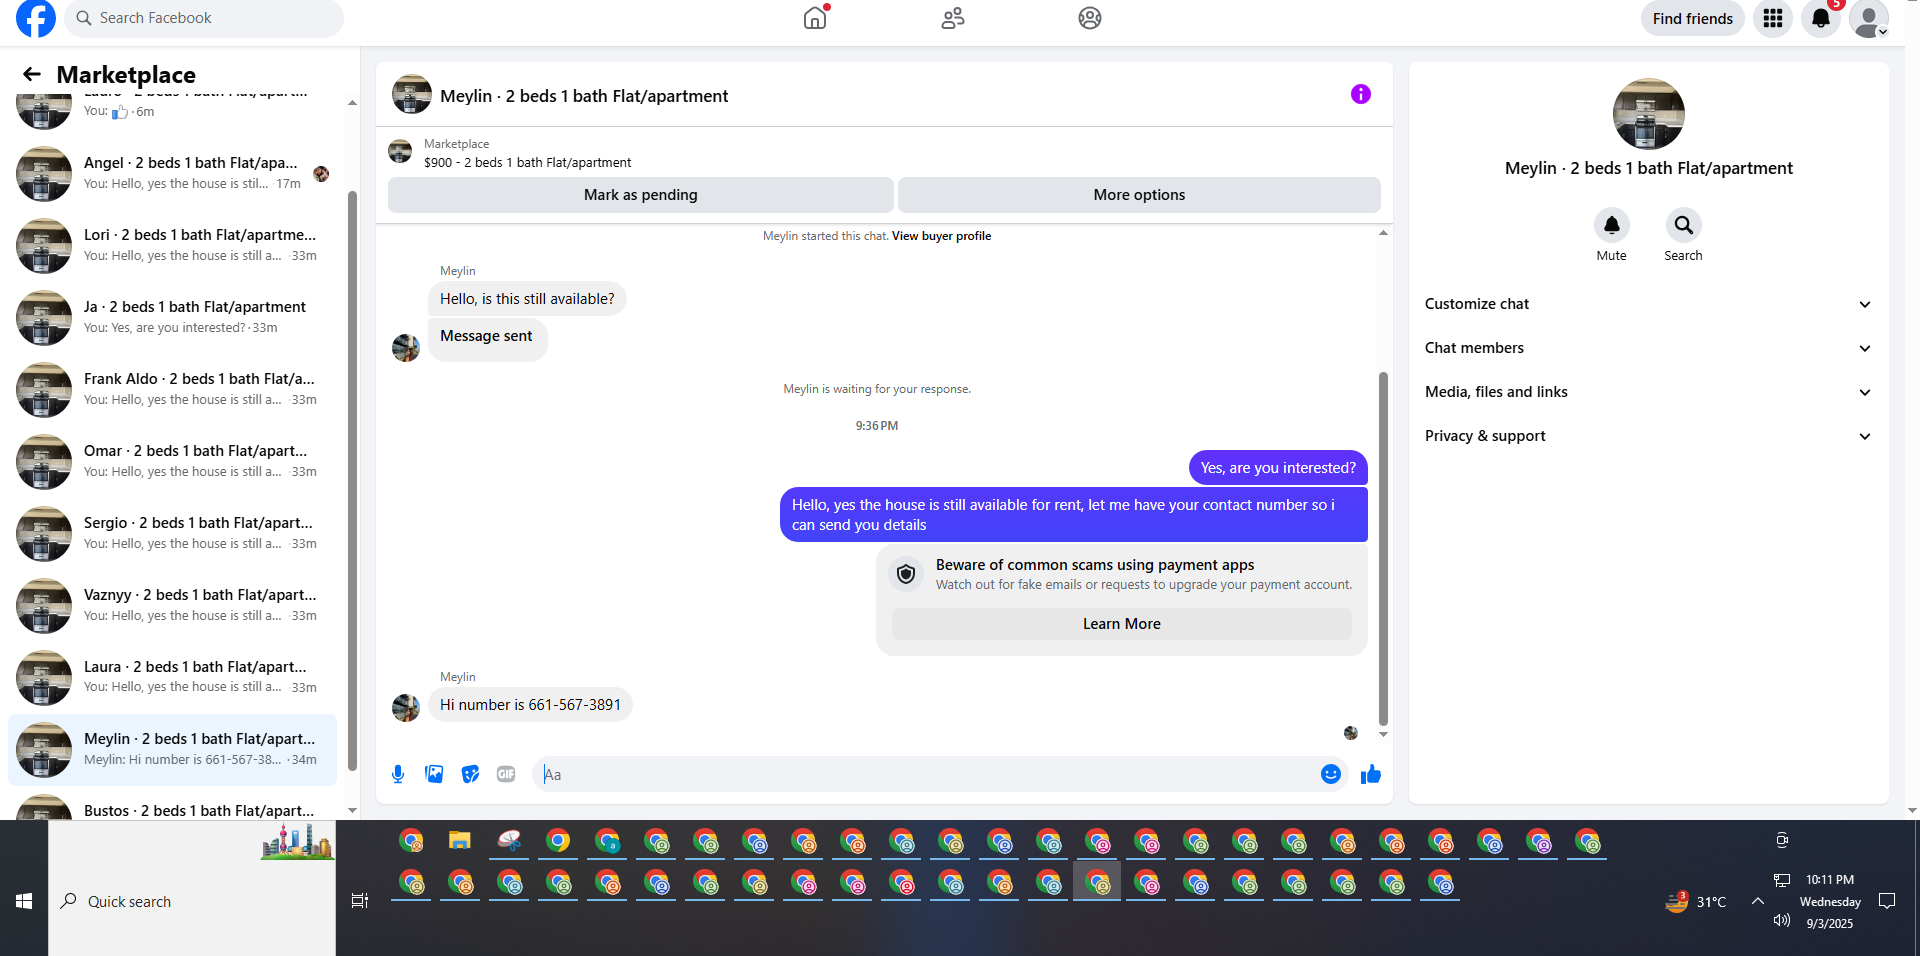Open the taskbar clock and date
Viewport: 1920px width, 956px height.
(x=1830, y=901)
